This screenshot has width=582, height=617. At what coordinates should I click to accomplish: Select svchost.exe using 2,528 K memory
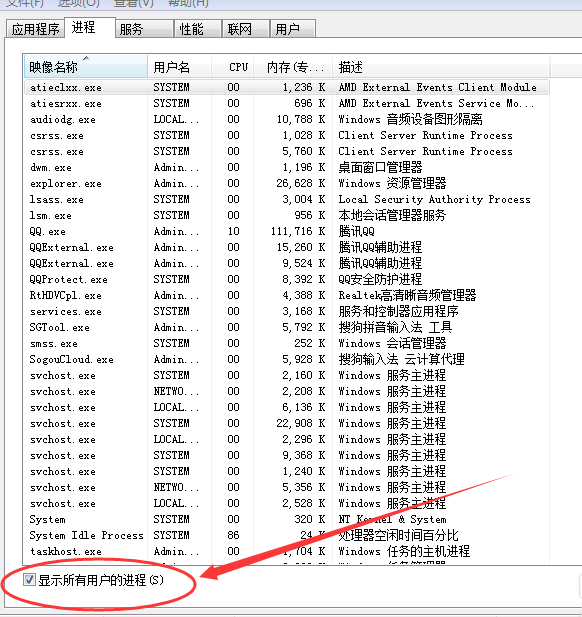[287, 503]
